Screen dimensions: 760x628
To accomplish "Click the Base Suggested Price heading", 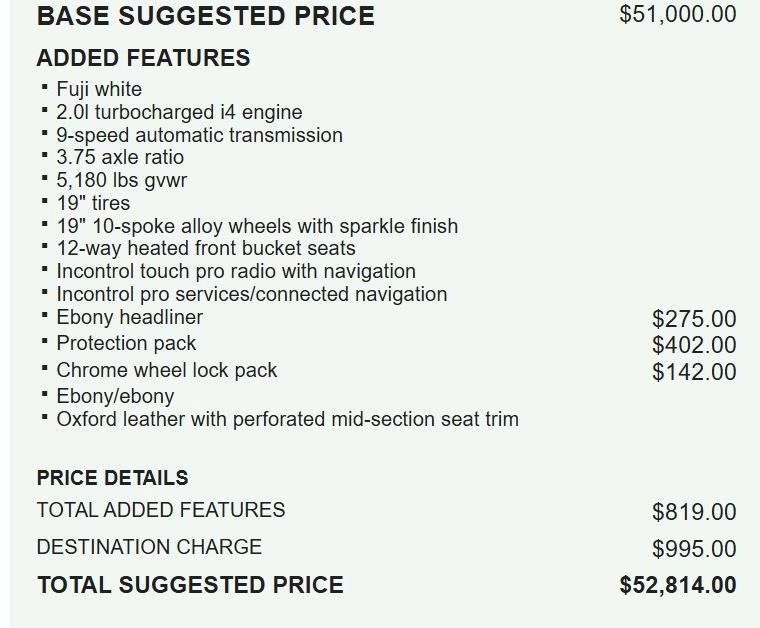I will tap(205, 16).
